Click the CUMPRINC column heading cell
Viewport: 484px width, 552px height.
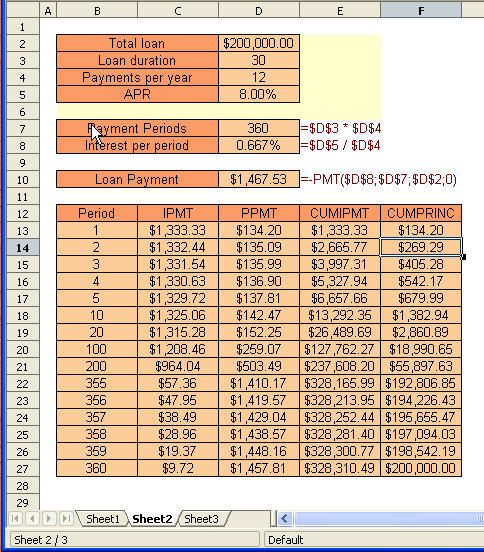pyautogui.click(x=421, y=213)
